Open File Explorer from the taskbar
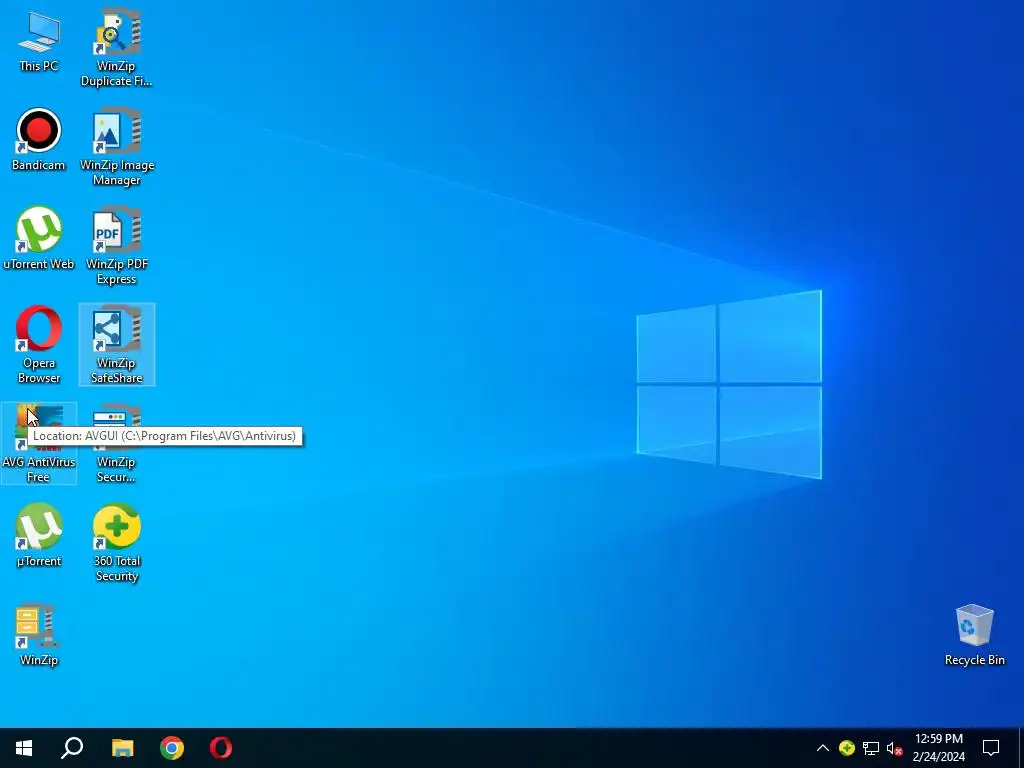 (122, 748)
